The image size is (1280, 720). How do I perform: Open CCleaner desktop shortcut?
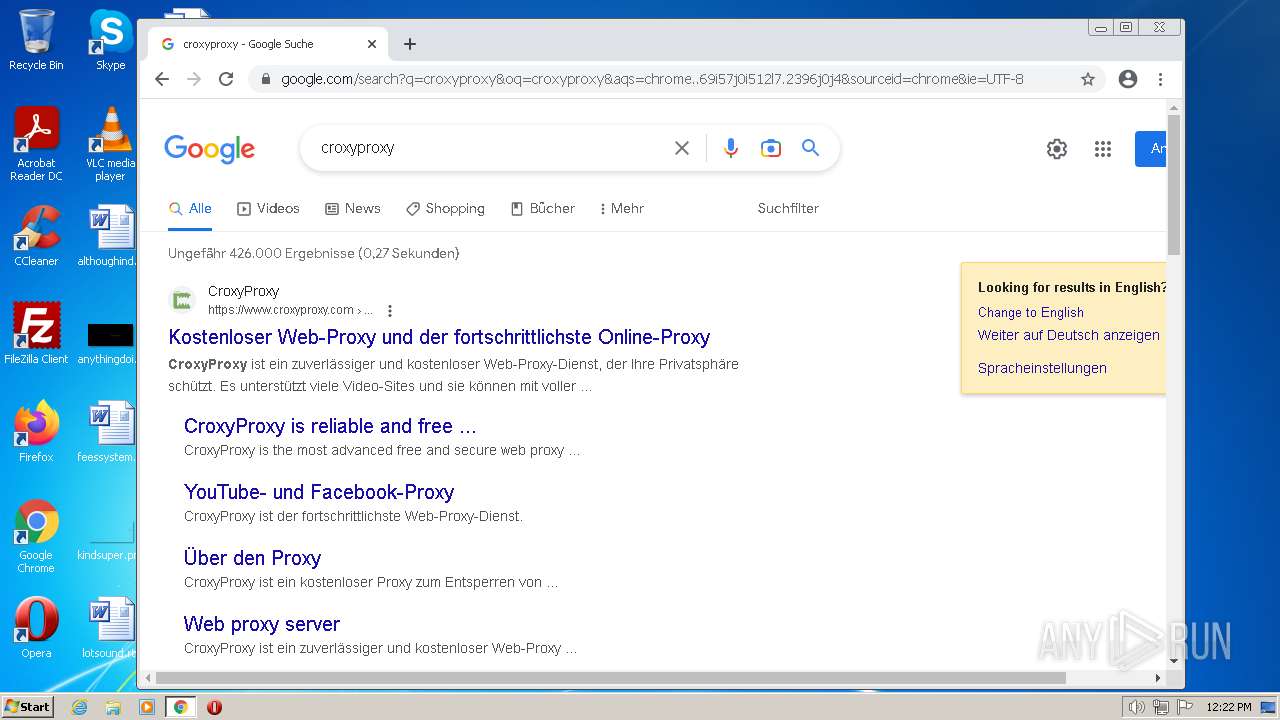tap(36, 236)
